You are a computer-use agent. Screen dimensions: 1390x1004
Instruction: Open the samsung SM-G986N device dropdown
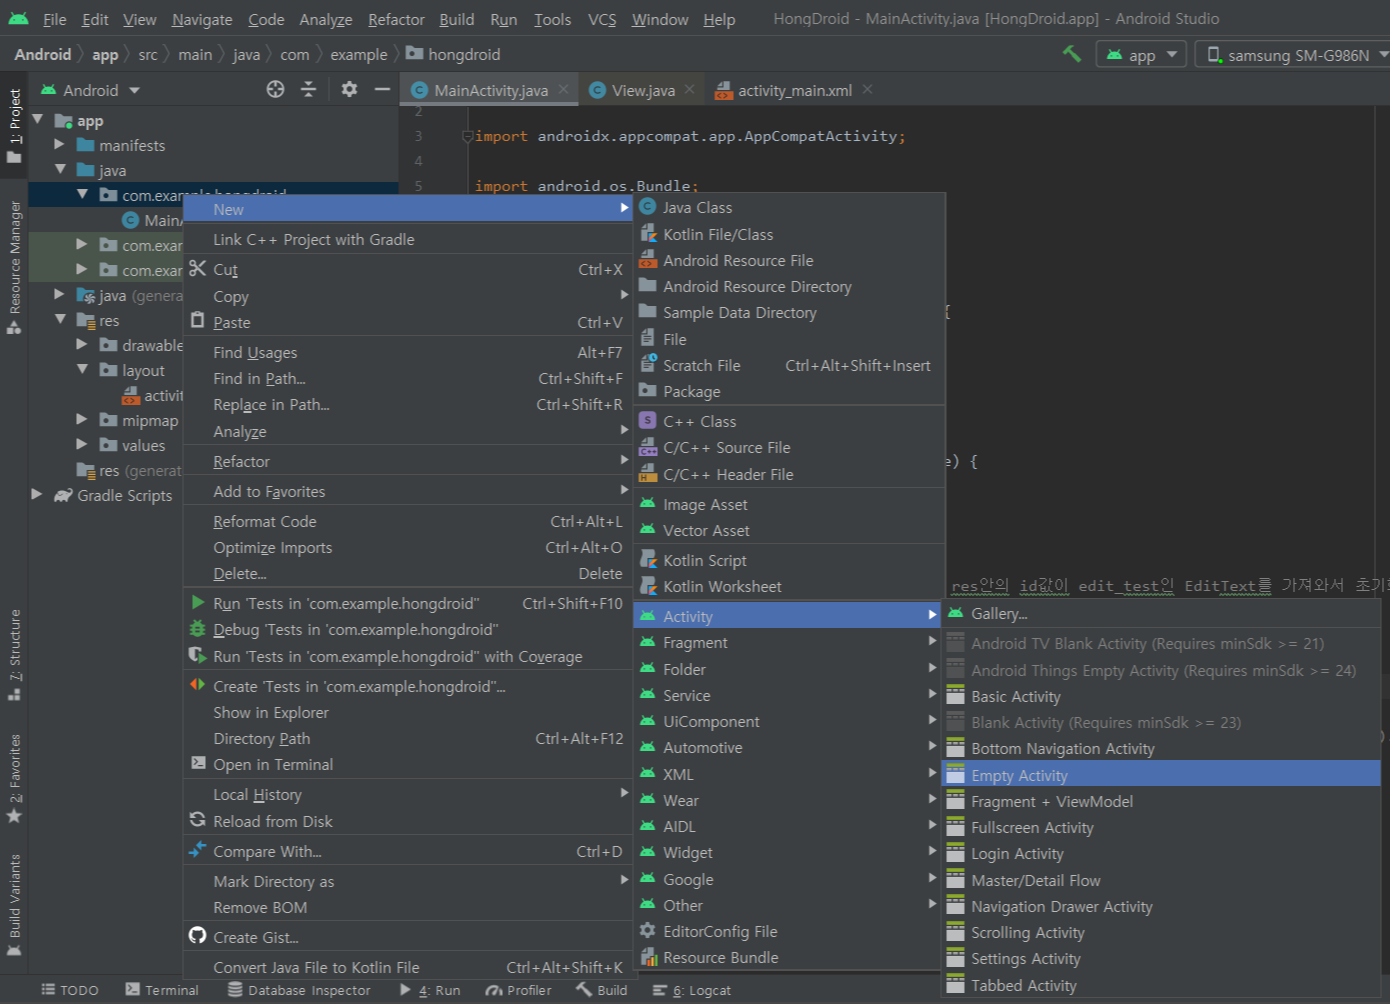[x=1296, y=54]
